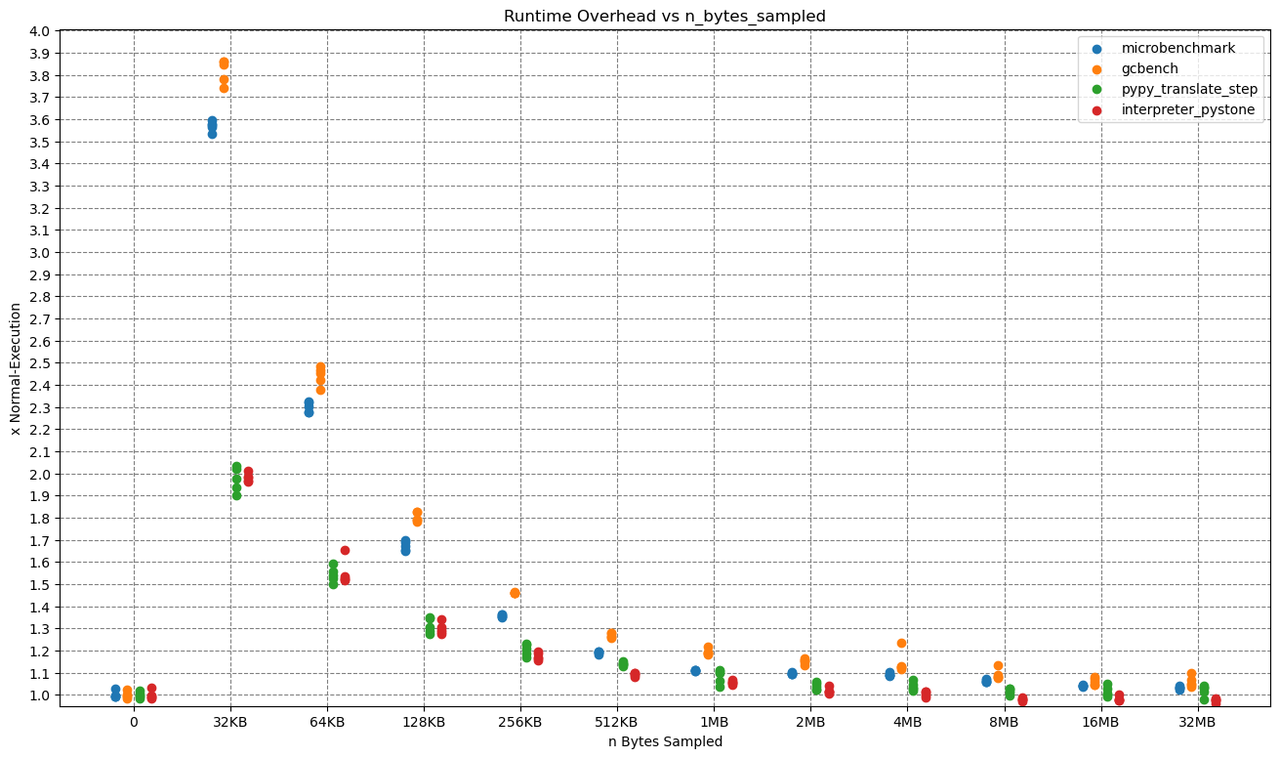Viewport: 1280px width, 758px height.
Task: Click the blue microbenchmark legend marker
Action: (x=1097, y=48)
